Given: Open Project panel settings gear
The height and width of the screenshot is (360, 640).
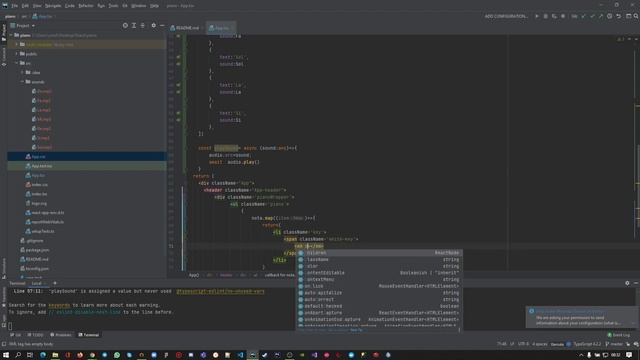Looking at the screenshot, I should [153, 25].
